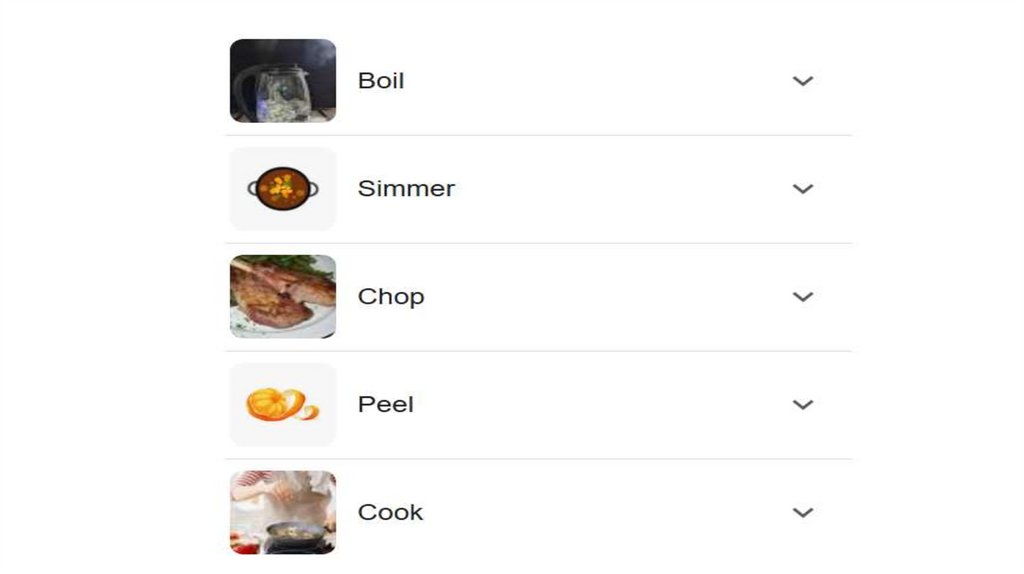Click the orange peel icon

[x=283, y=404]
